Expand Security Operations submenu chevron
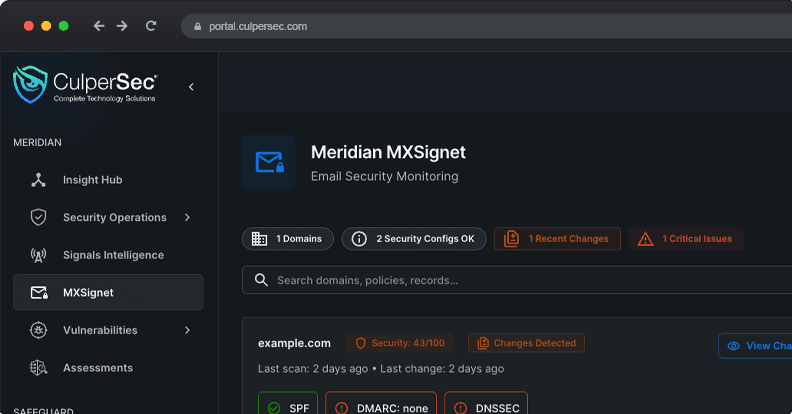 [187, 217]
